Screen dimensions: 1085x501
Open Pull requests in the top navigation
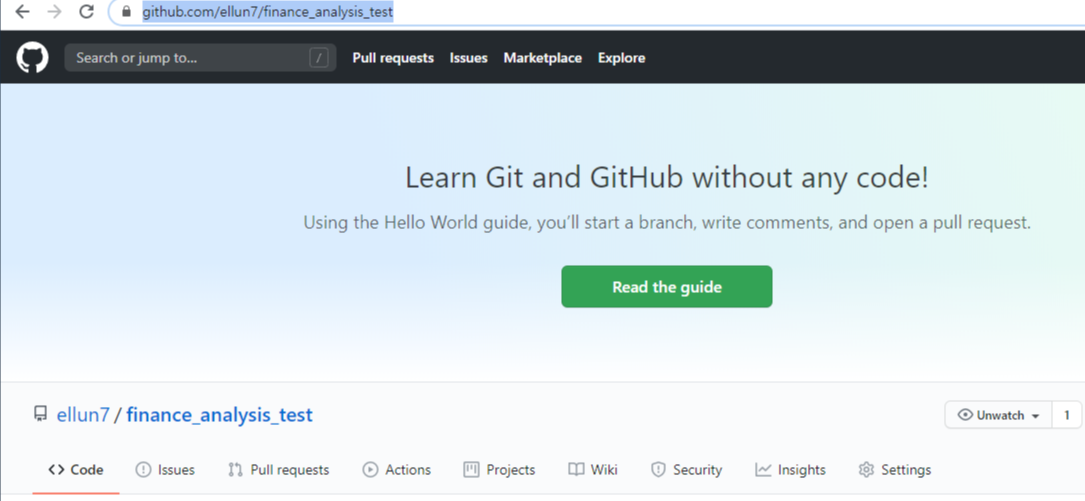393,58
